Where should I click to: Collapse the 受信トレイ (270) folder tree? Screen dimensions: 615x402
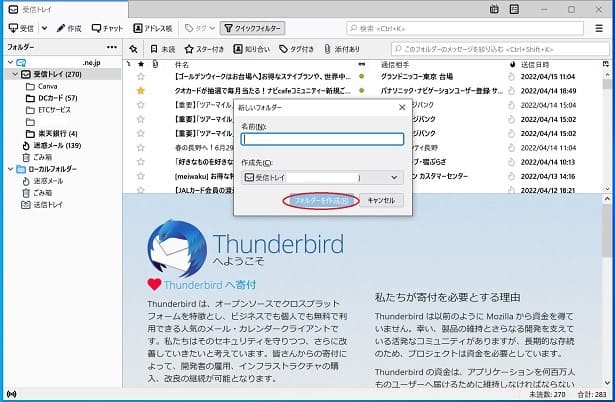[15, 74]
